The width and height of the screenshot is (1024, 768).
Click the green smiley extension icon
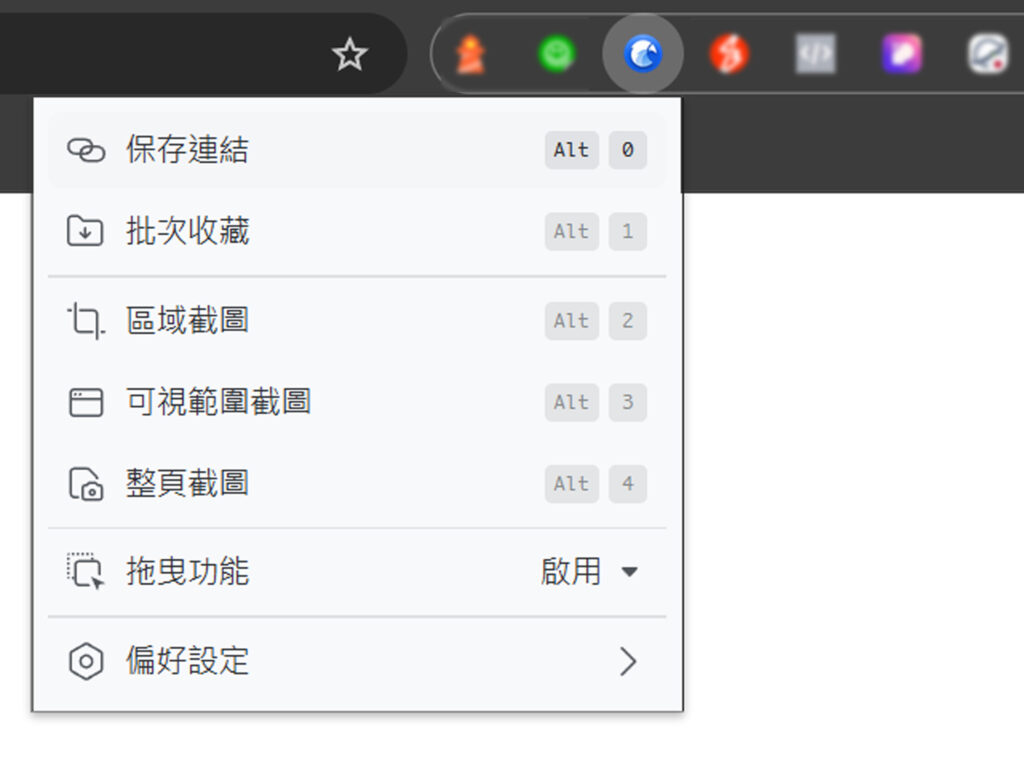point(557,55)
